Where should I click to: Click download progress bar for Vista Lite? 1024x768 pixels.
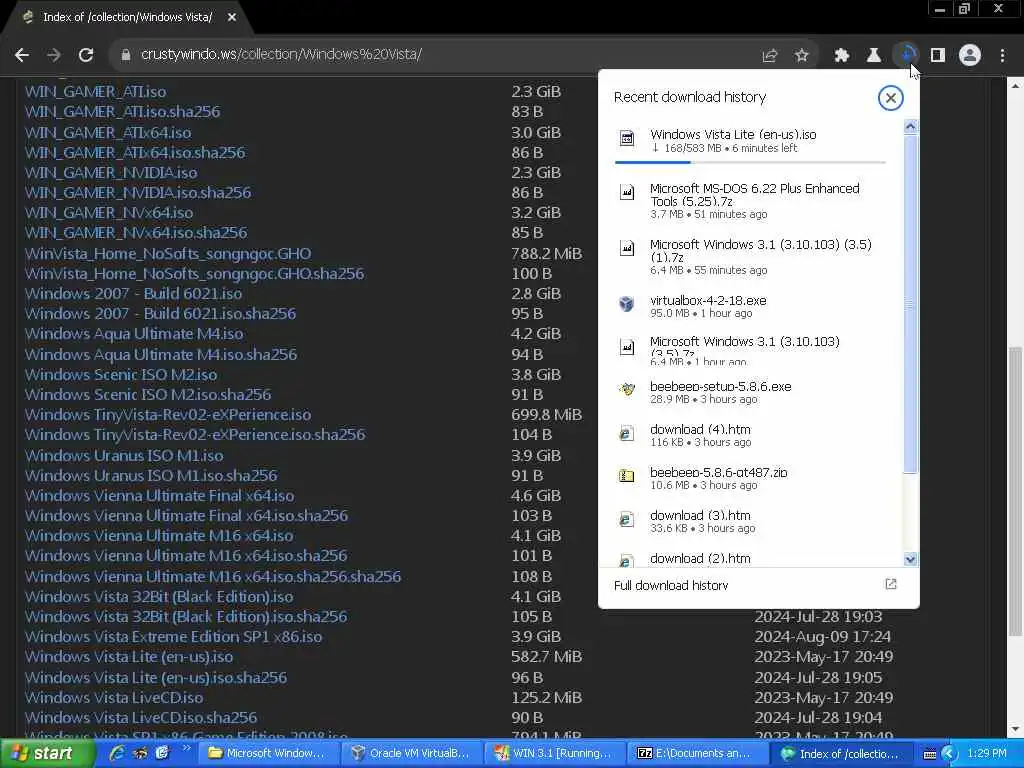click(750, 161)
